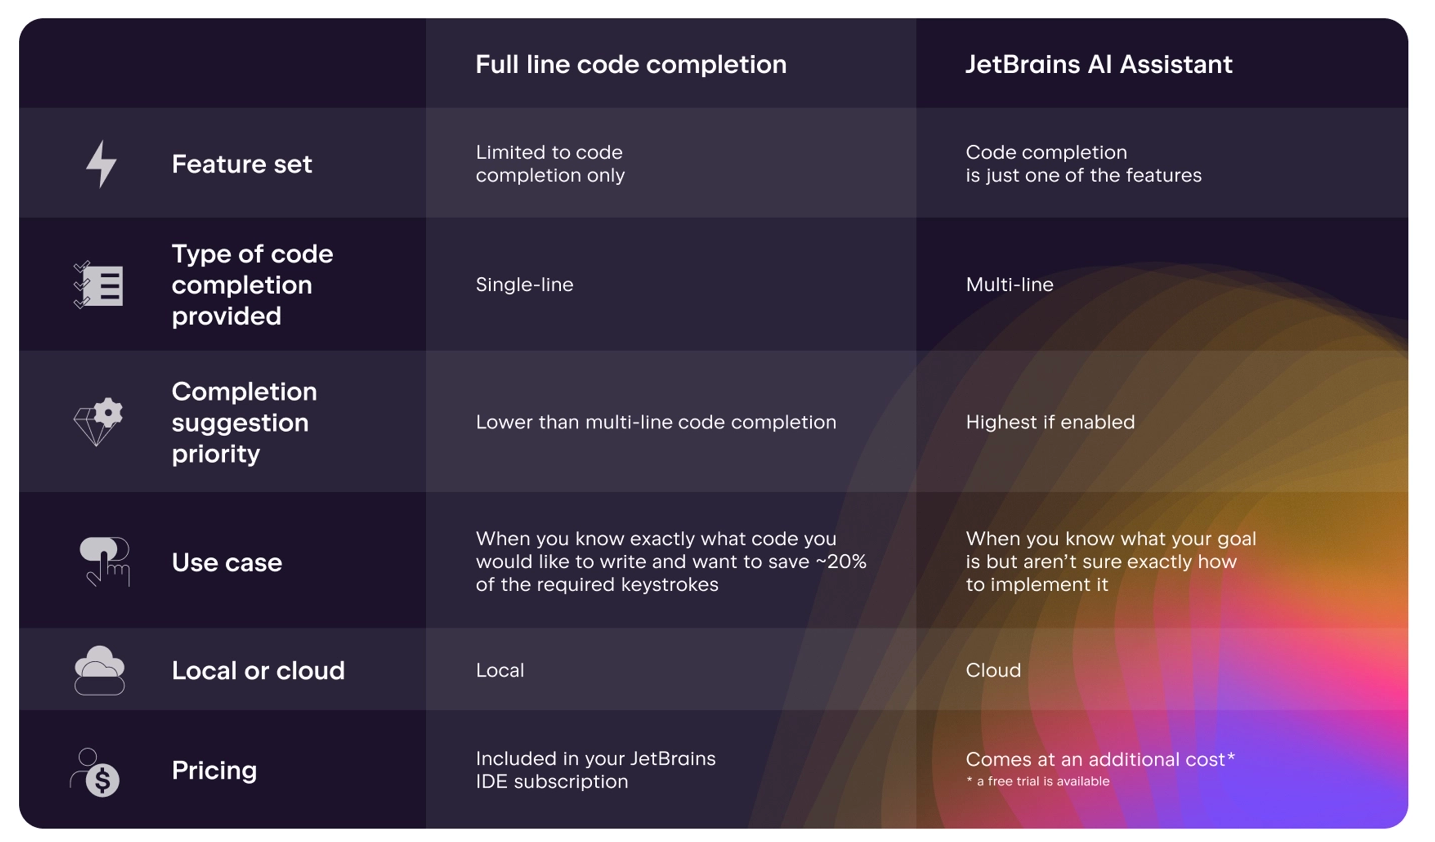Click the checklist icon for code completion type
Screen dimensions: 1435x842
coord(98,285)
